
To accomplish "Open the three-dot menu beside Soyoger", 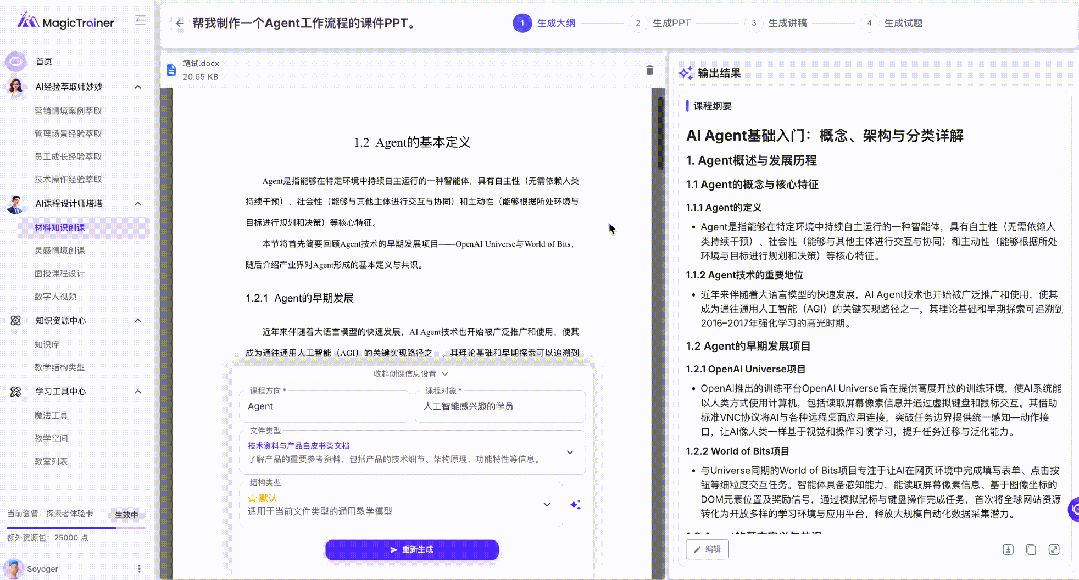I will (x=139, y=569).
